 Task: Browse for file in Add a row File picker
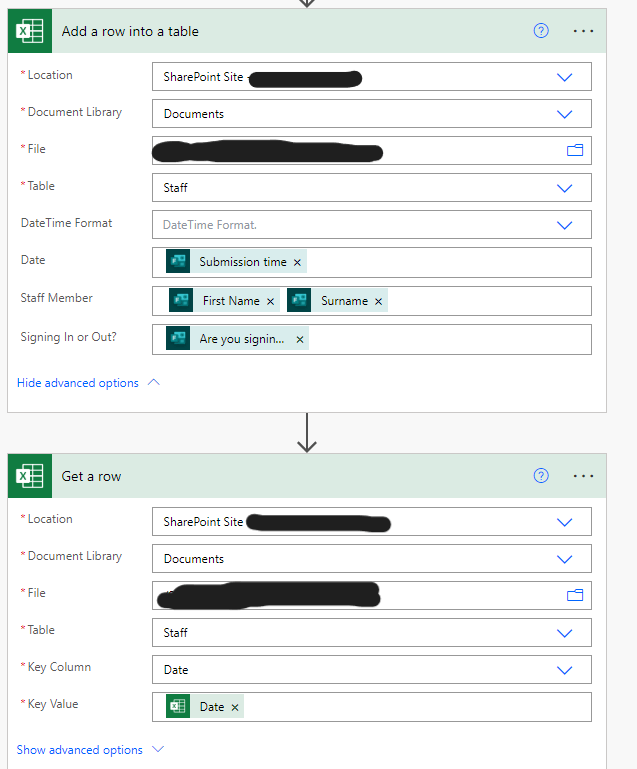tap(575, 150)
